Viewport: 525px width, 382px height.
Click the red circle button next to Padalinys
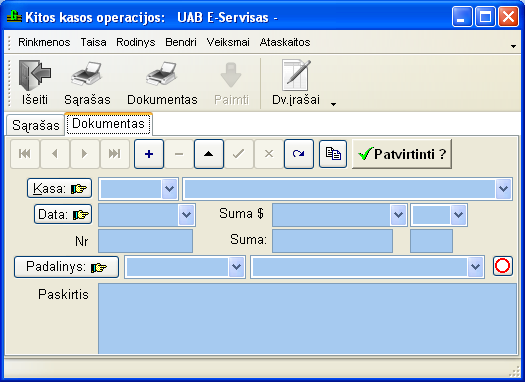pos(503,266)
